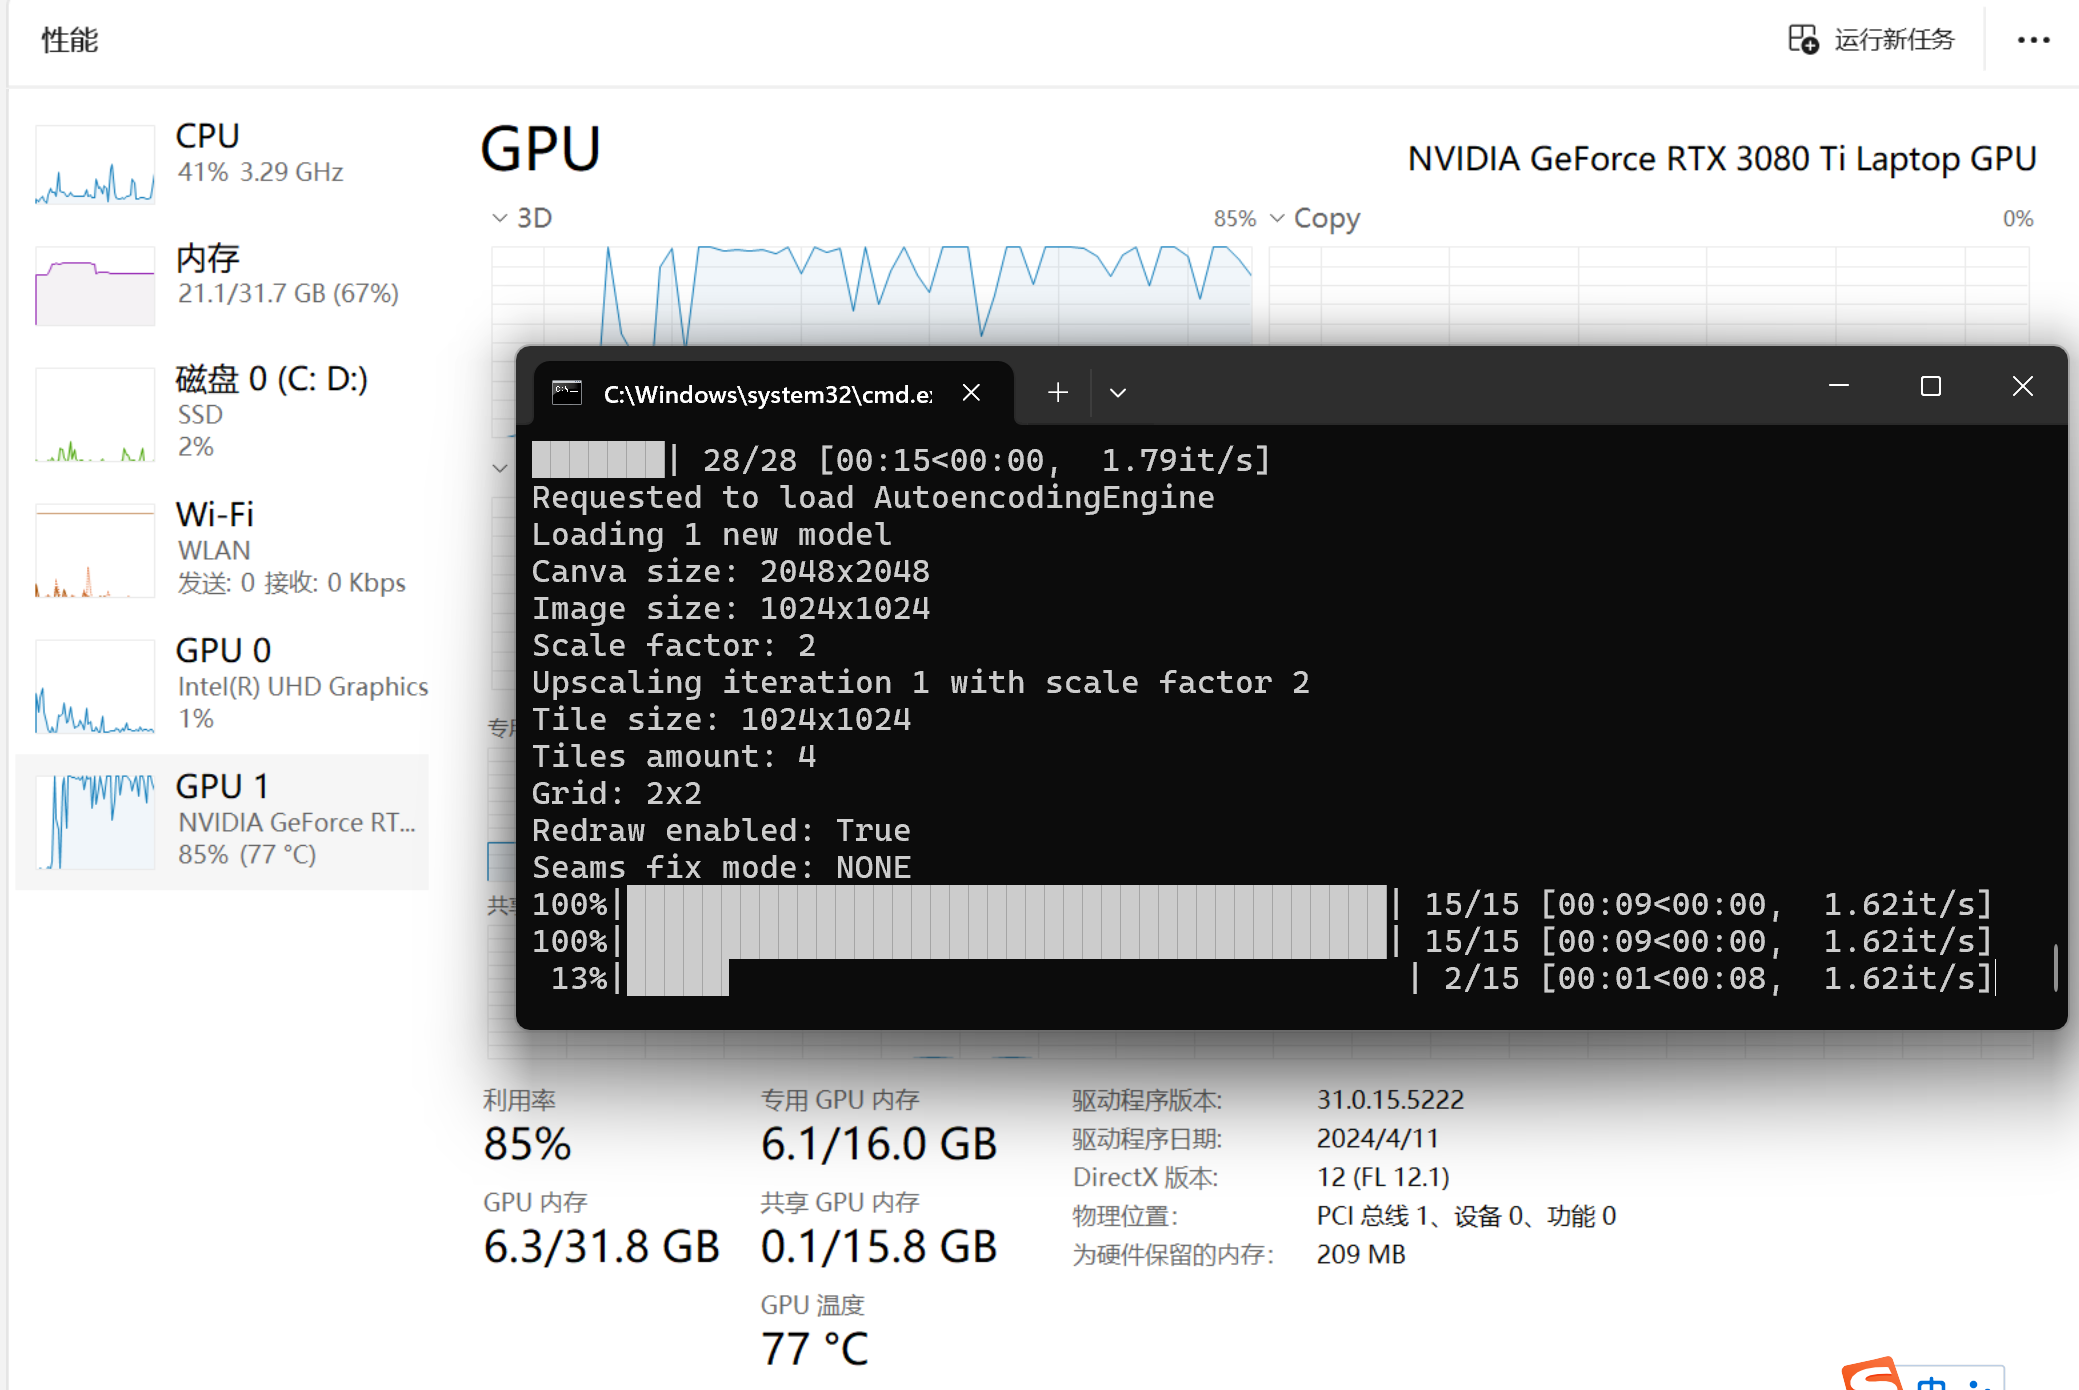2079x1390 pixels.
Task: Open the terminal profile dropdown chevron
Action: [1118, 393]
